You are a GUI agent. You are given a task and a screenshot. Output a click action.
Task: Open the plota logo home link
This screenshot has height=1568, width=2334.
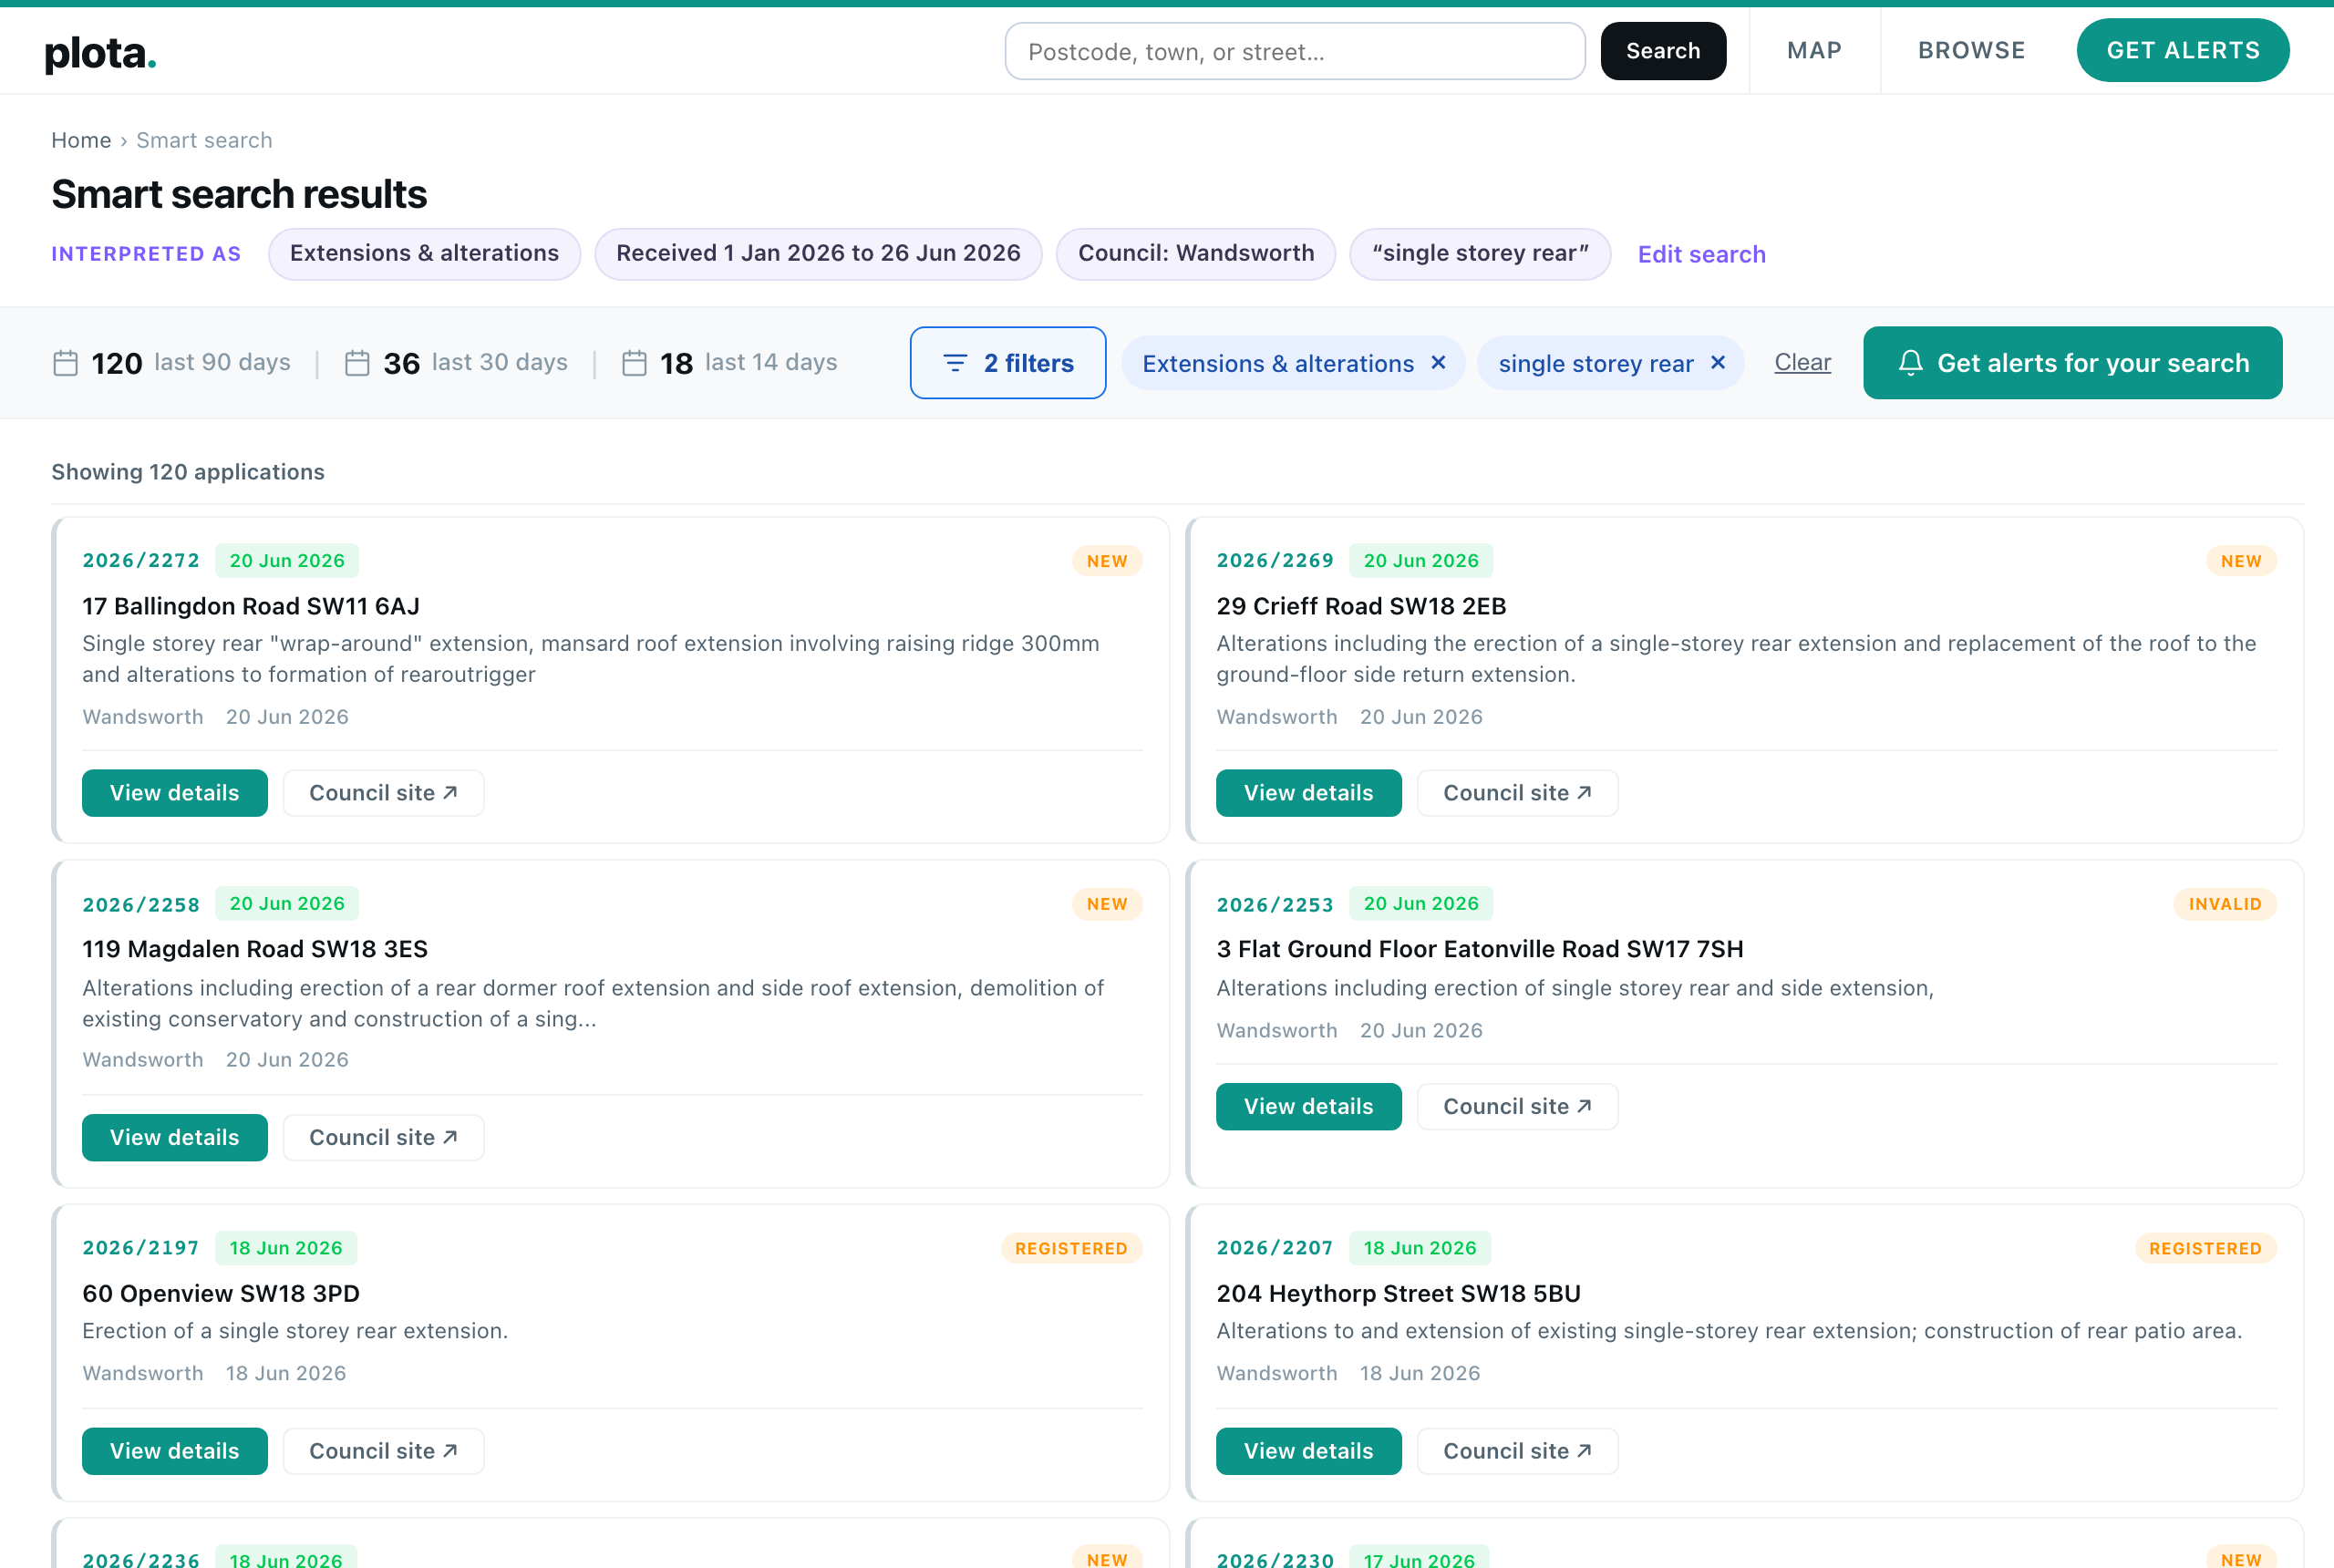pyautogui.click(x=100, y=52)
